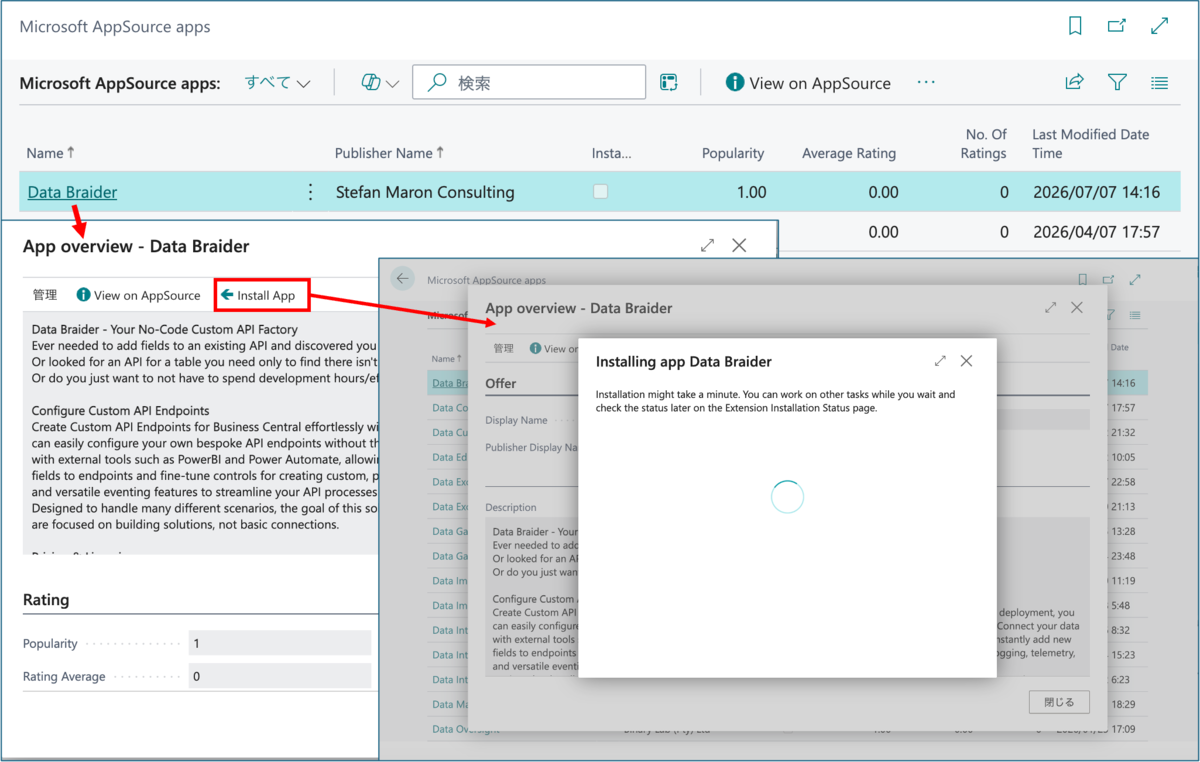This screenshot has width=1200, height=762.
Task: Select the Popularity field showing 1
Action: coord(279,643)
